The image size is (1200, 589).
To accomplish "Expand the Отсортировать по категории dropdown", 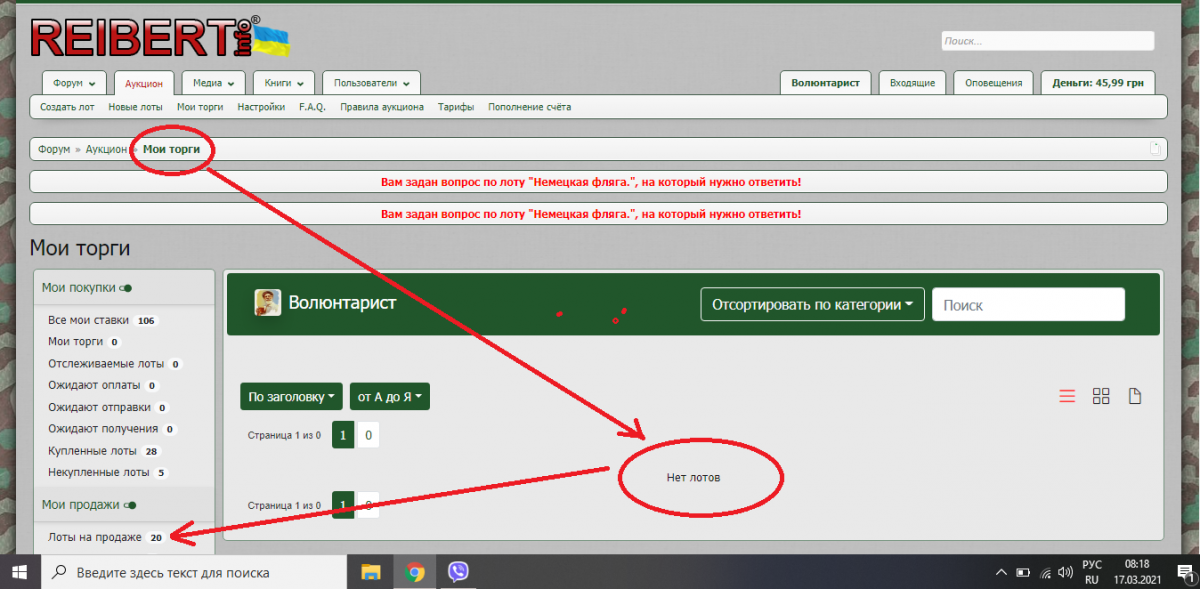I will click(812, 305).
